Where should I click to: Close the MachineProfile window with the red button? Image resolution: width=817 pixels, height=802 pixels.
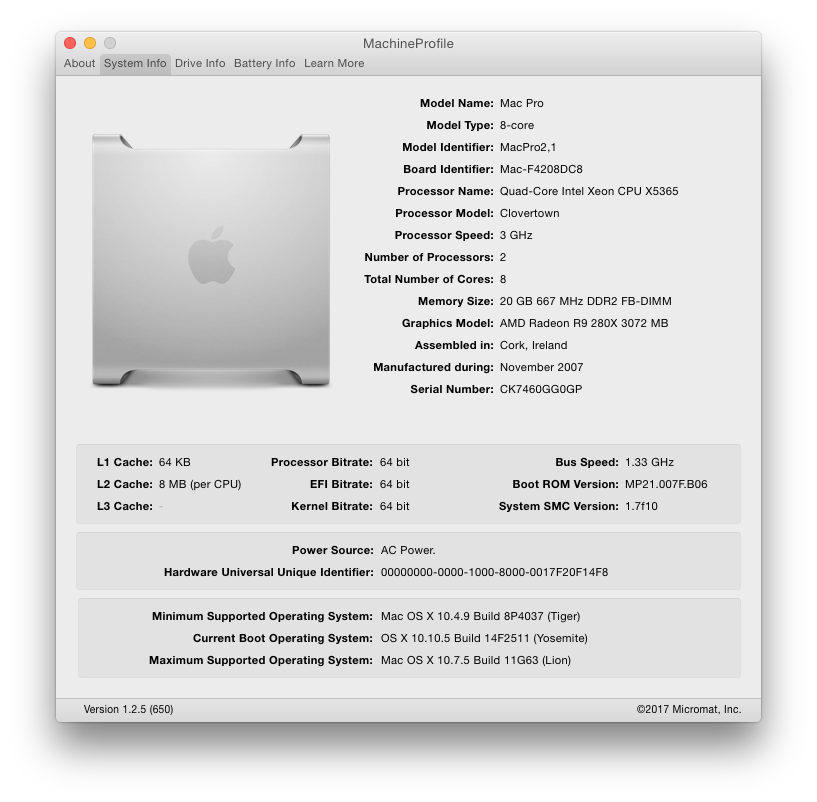click(70, 43)
